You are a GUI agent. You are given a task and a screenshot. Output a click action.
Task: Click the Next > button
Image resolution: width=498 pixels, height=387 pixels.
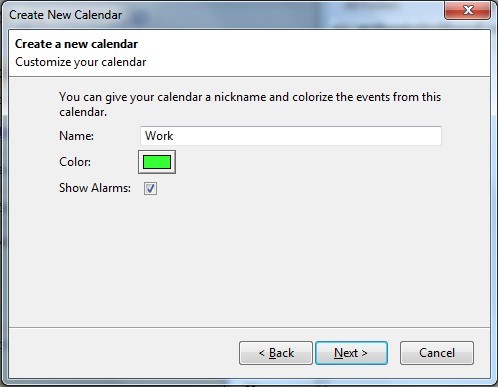[x=351, y=353]
